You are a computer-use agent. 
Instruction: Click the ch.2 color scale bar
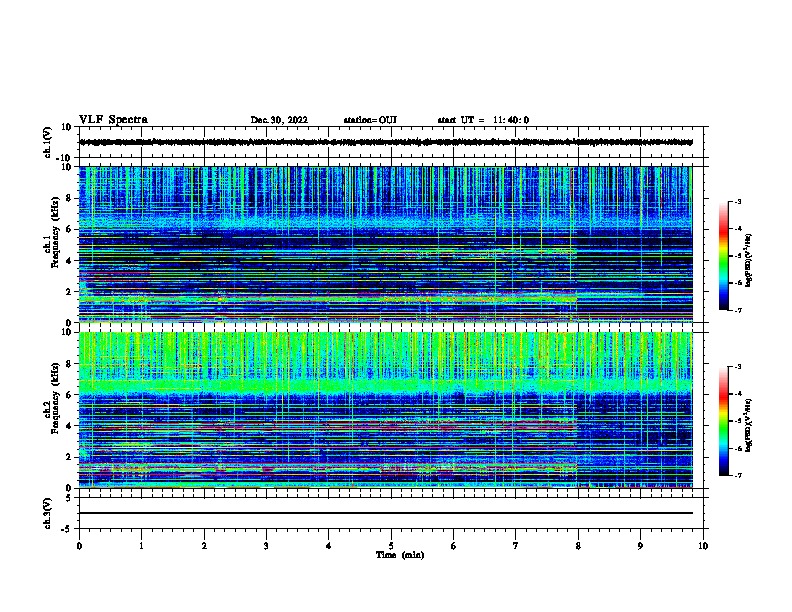(x=724, y=421)
